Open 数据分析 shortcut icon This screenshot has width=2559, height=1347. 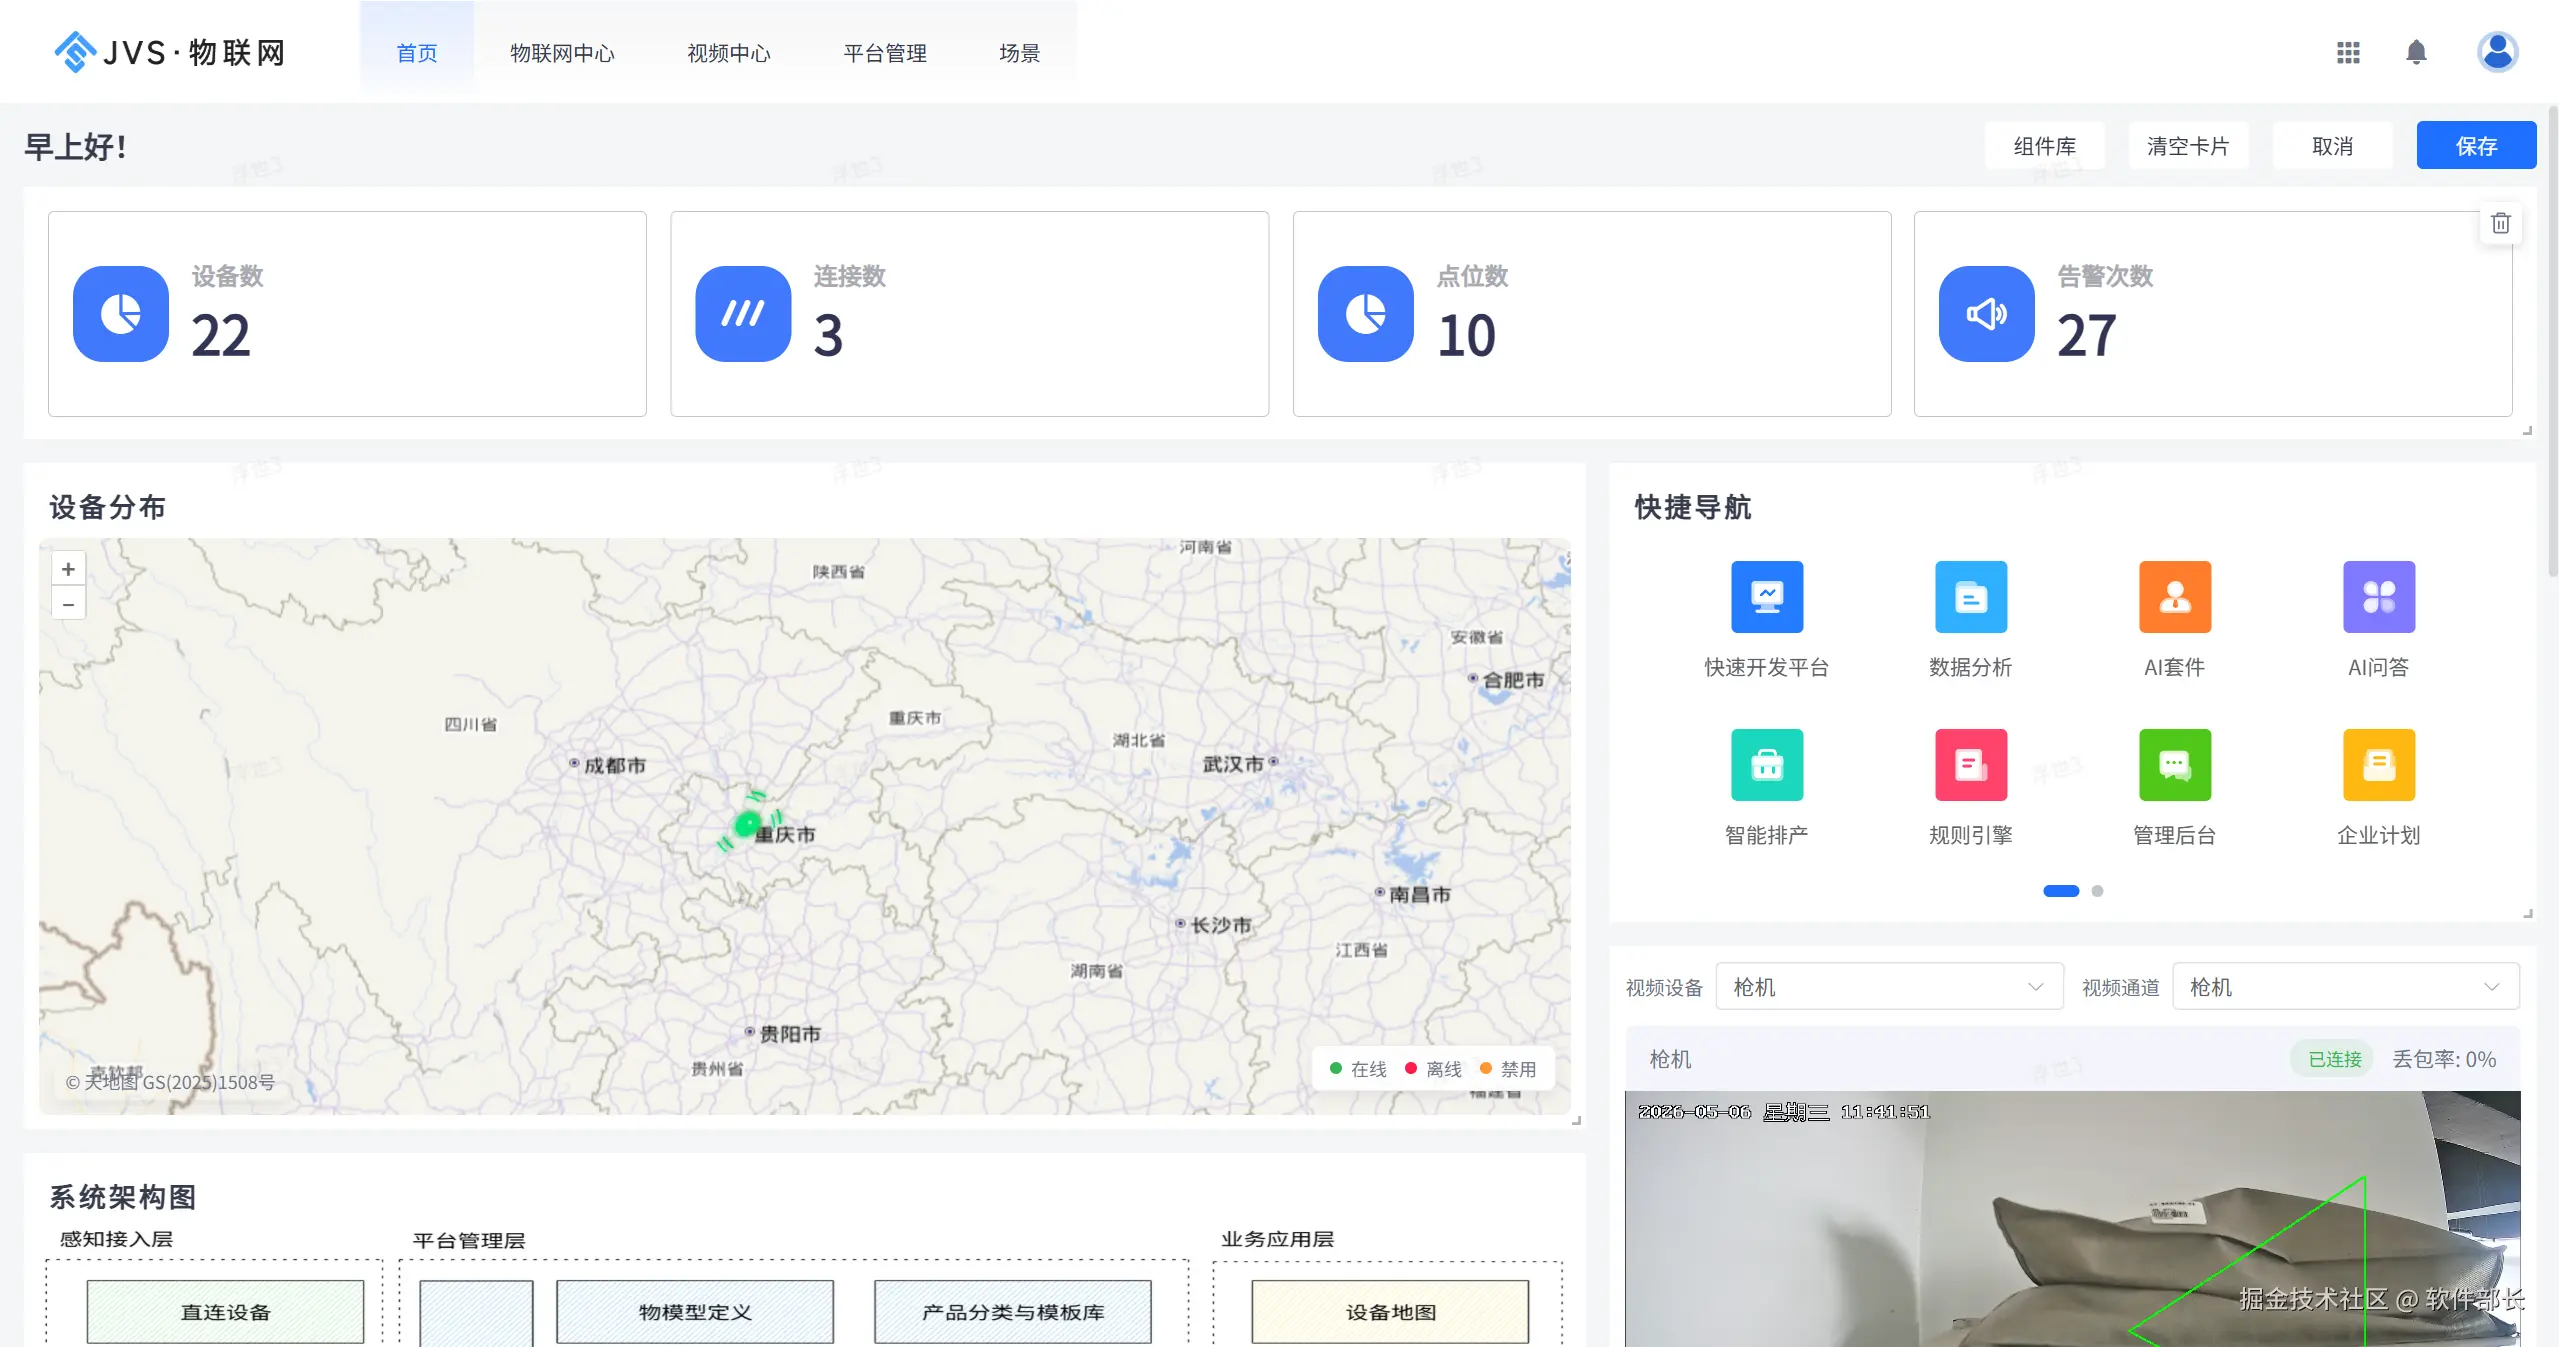click(1971, 597)
